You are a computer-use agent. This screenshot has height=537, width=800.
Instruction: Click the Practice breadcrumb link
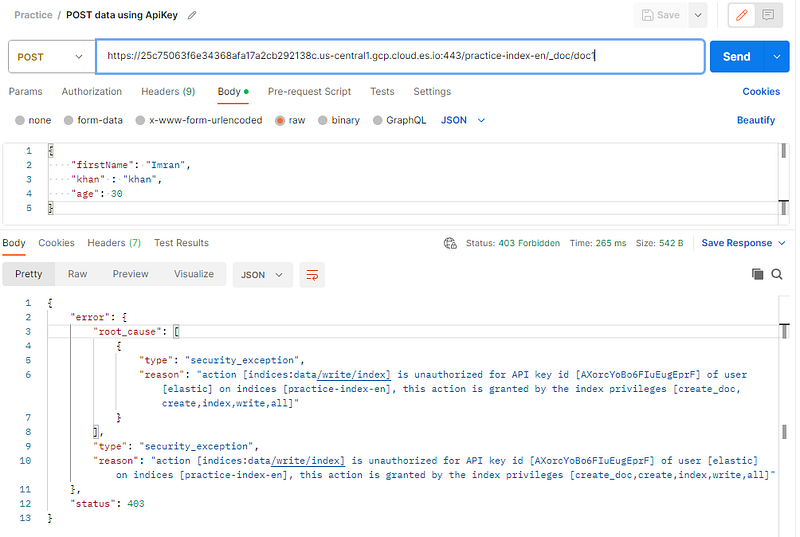click(33, 15)
